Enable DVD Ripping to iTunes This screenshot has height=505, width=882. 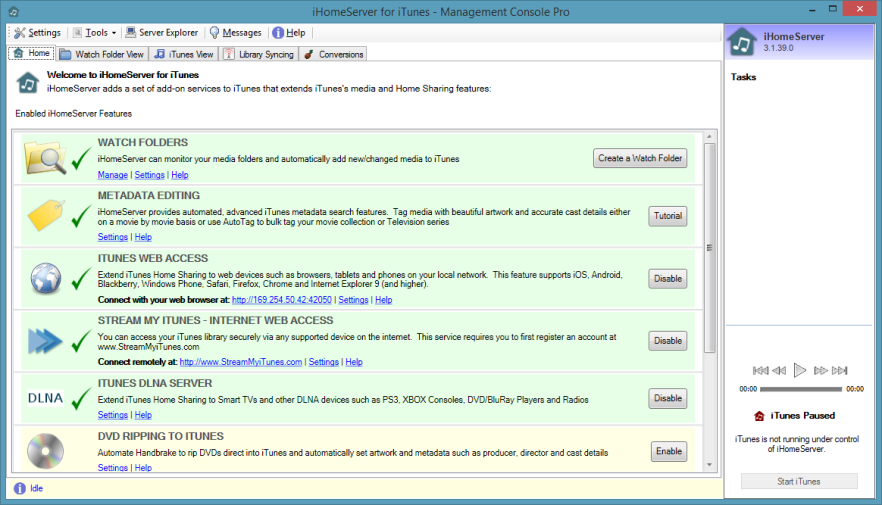pos(668,451)
